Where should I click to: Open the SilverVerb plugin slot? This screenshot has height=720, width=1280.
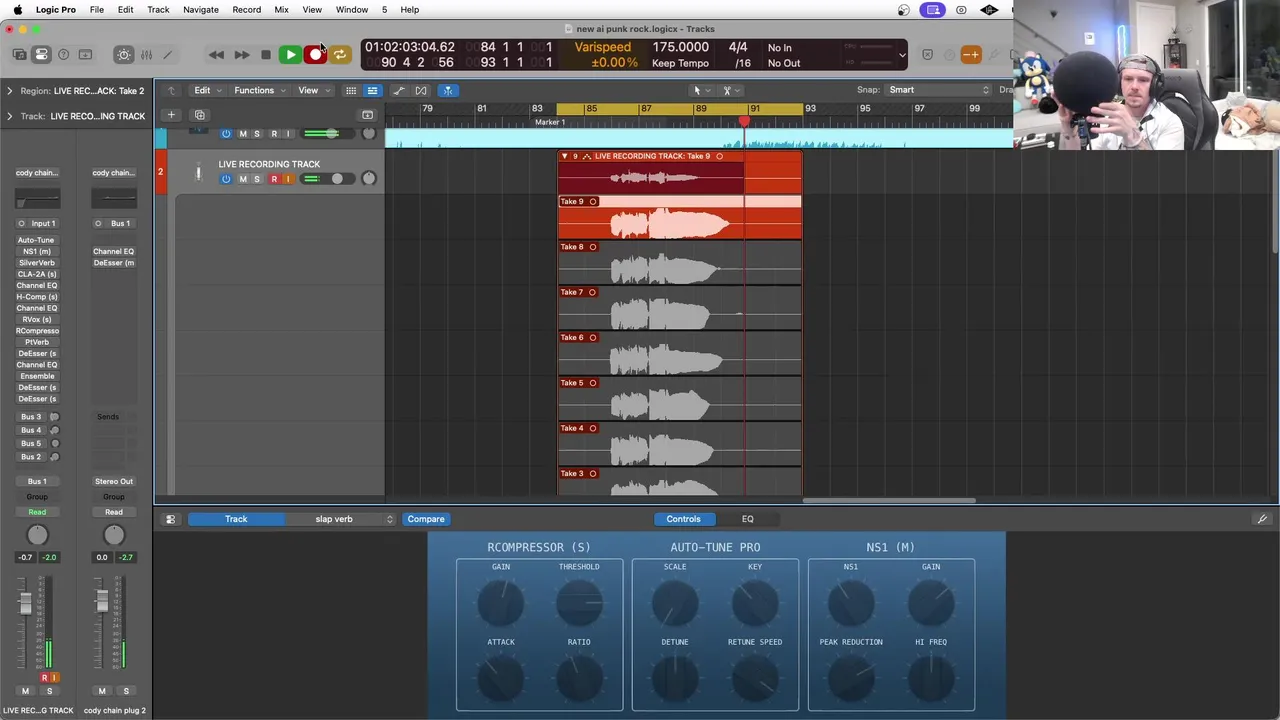click(x=37, y=263)
